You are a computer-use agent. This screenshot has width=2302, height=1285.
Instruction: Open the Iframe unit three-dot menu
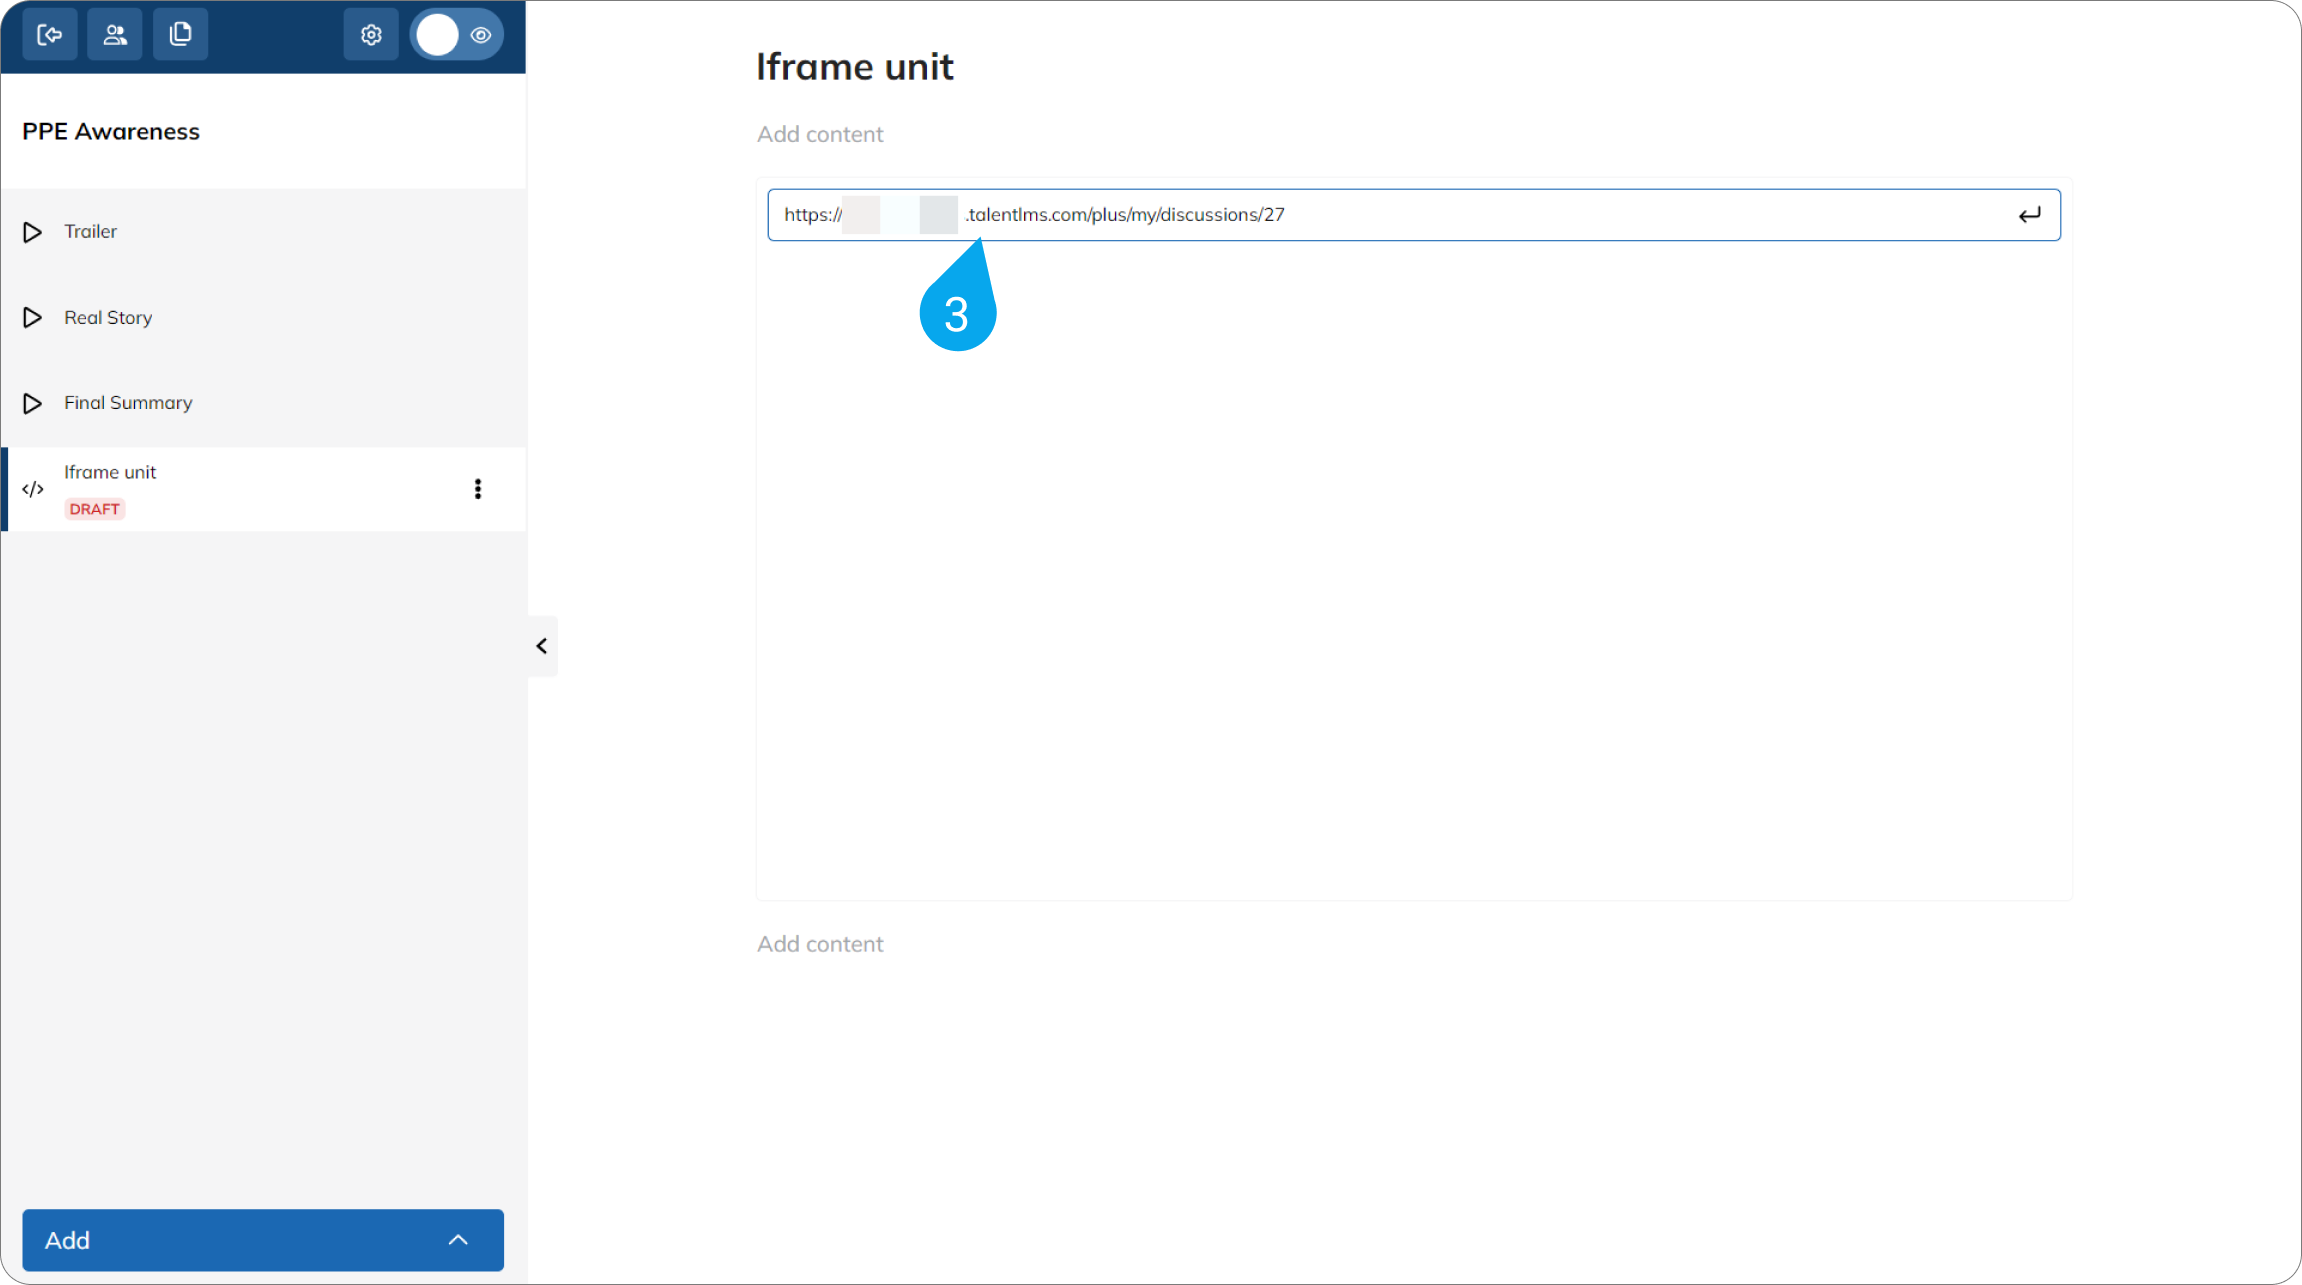pyautogui.click(x=478, y=489)
